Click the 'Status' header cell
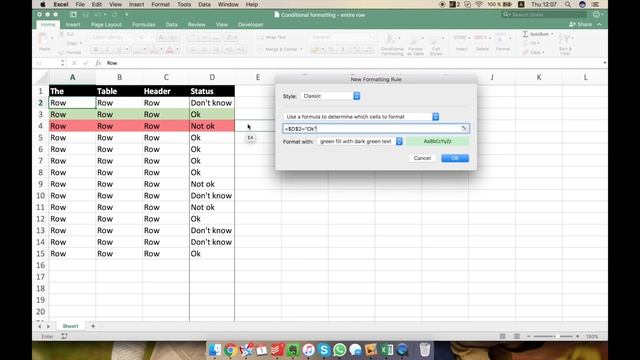The height and width of the screenshot is (360, 640). (x=212, y=91)
